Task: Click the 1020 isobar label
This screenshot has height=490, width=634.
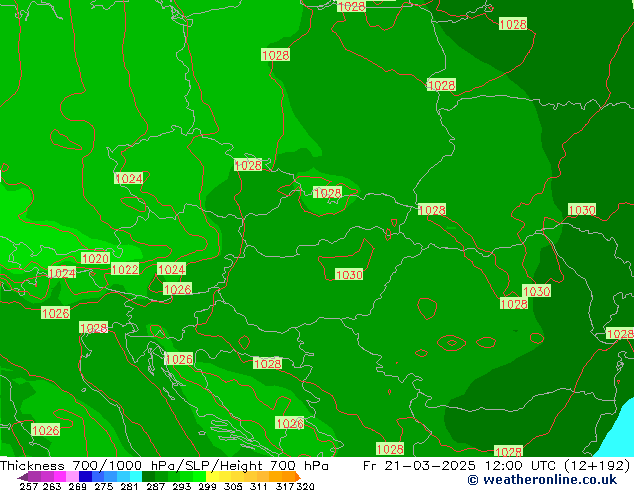Action: click(x=95, y=258)
